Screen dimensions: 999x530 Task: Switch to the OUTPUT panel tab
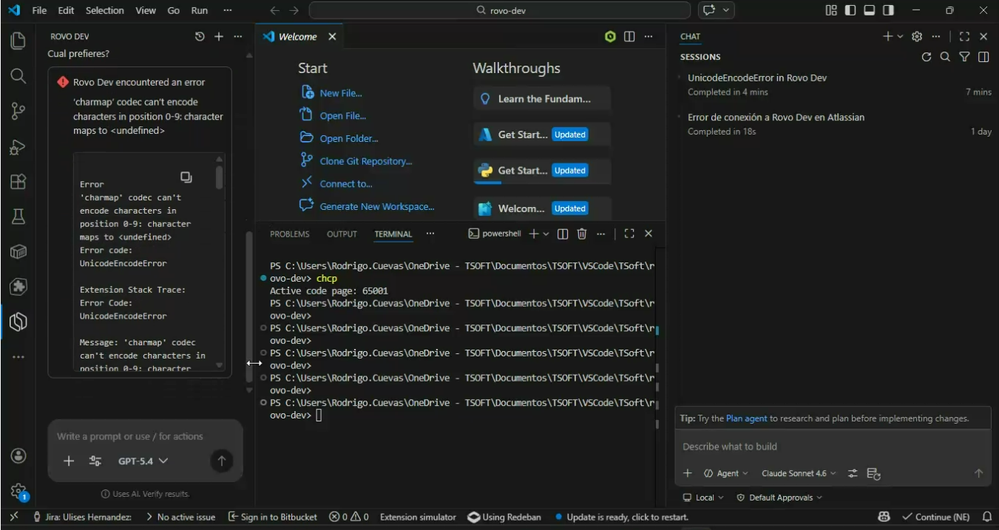(x=341, y=234)
